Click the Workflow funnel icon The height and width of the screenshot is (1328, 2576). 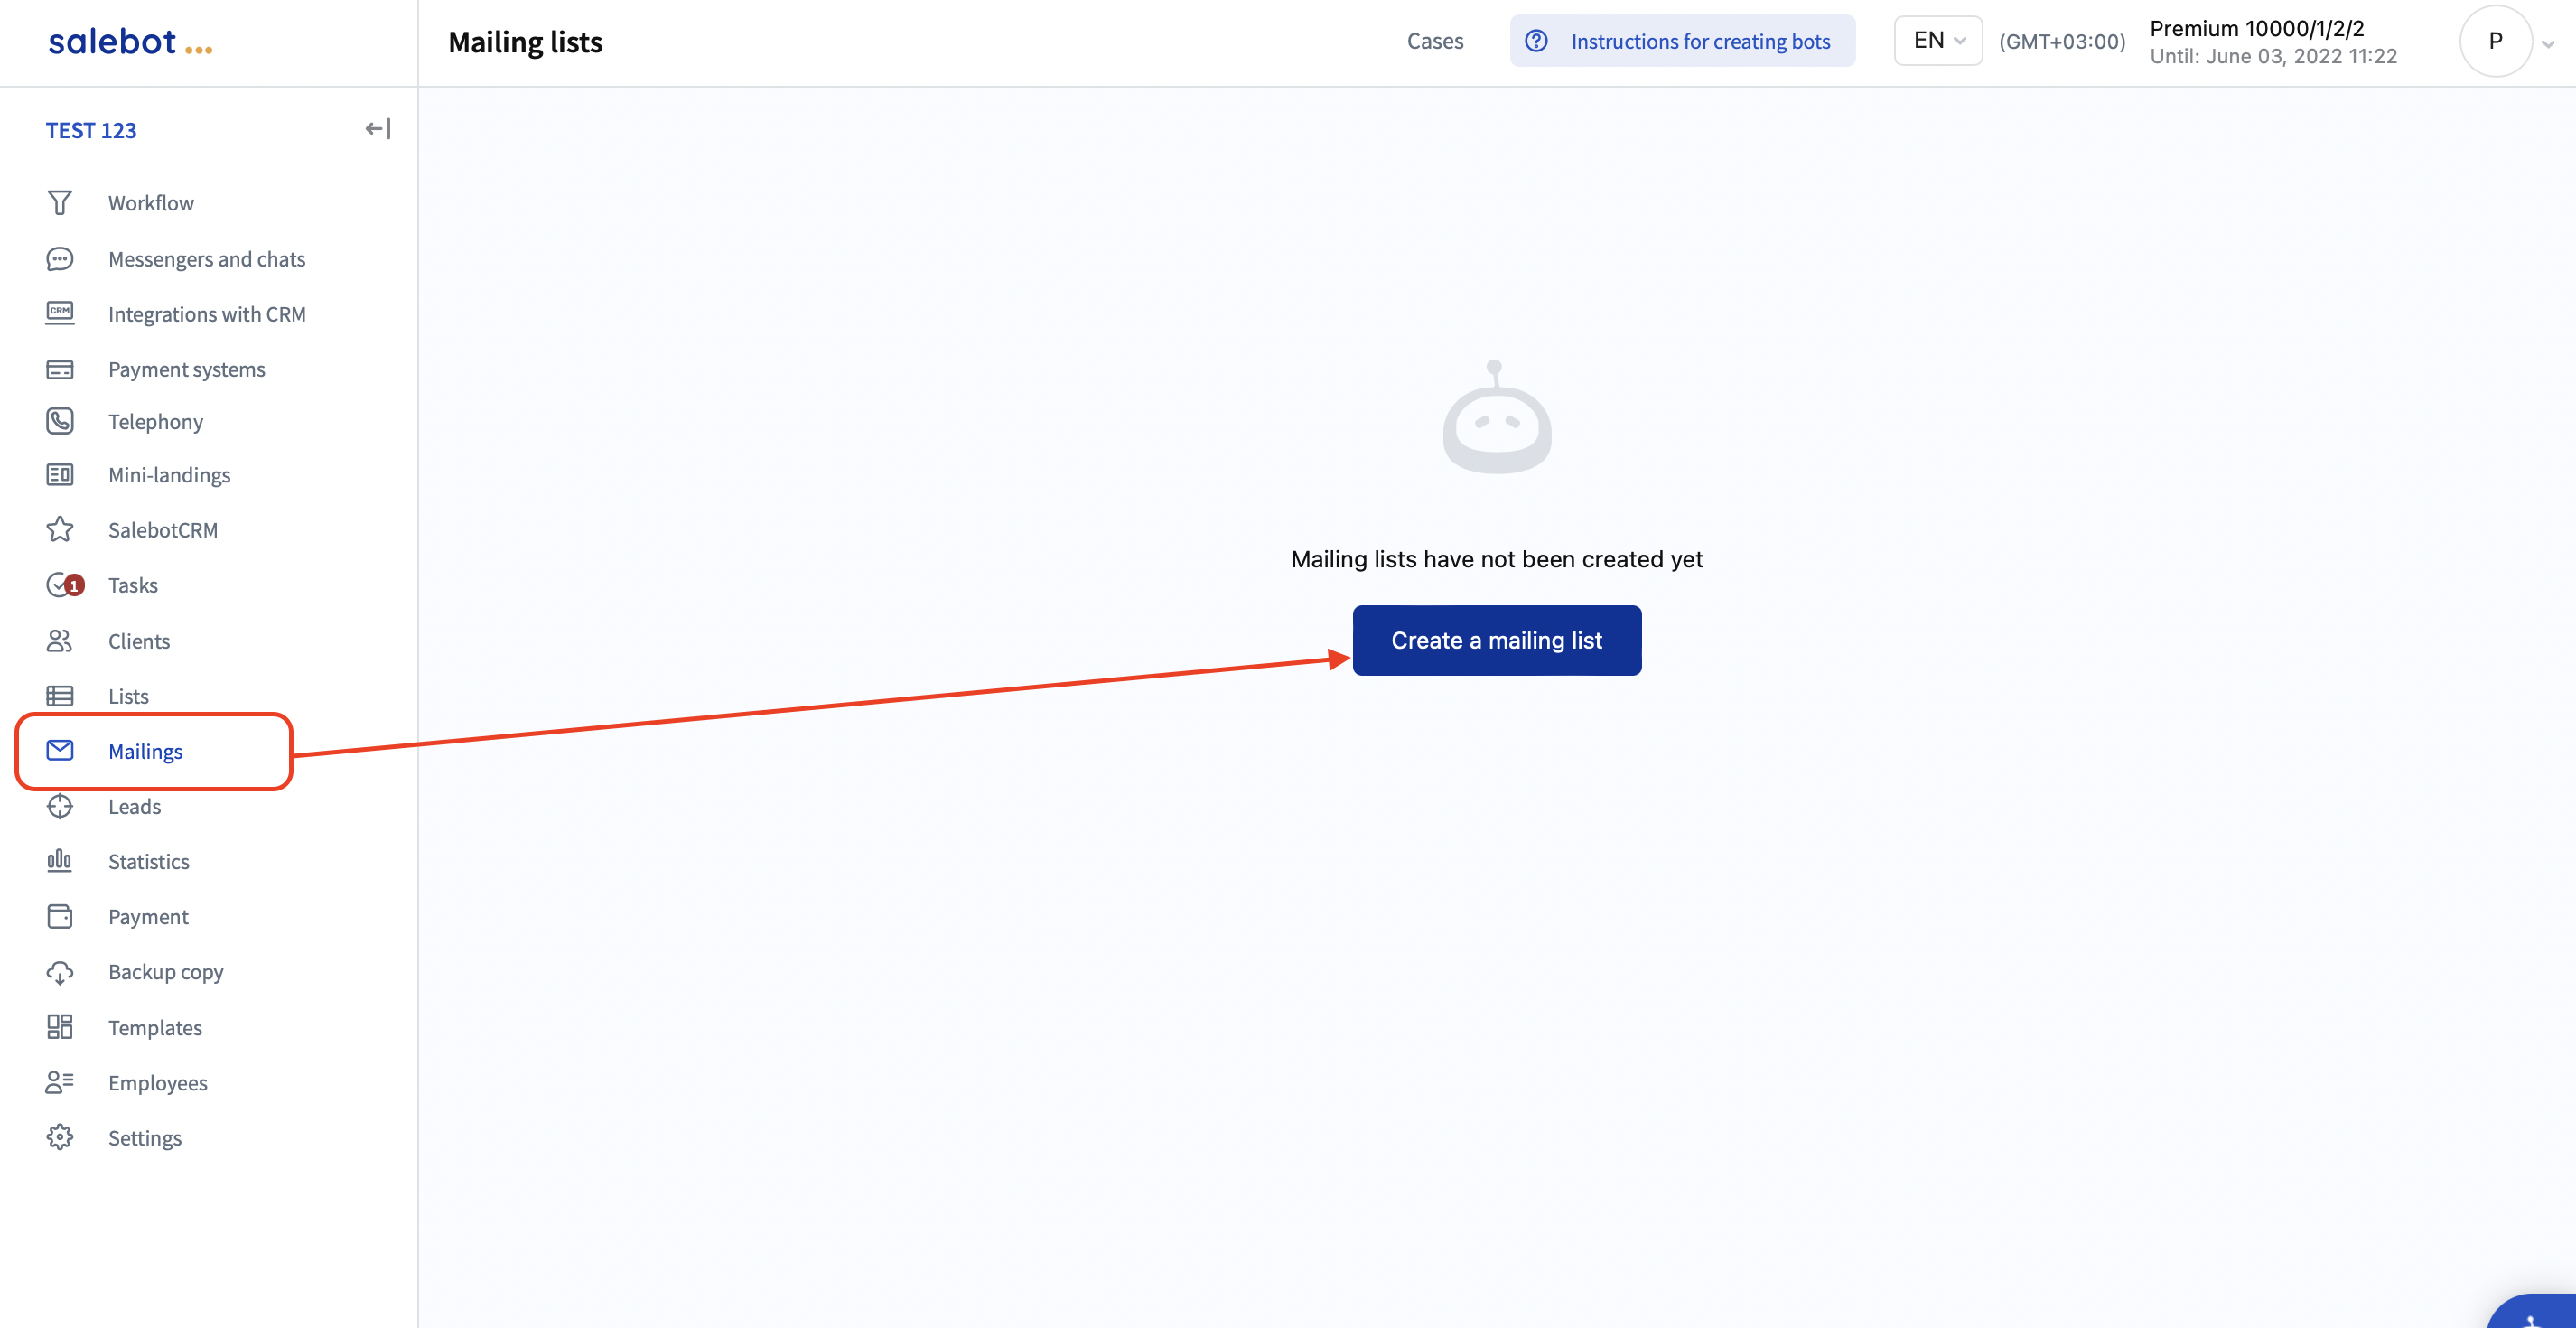tap(60, 203)
